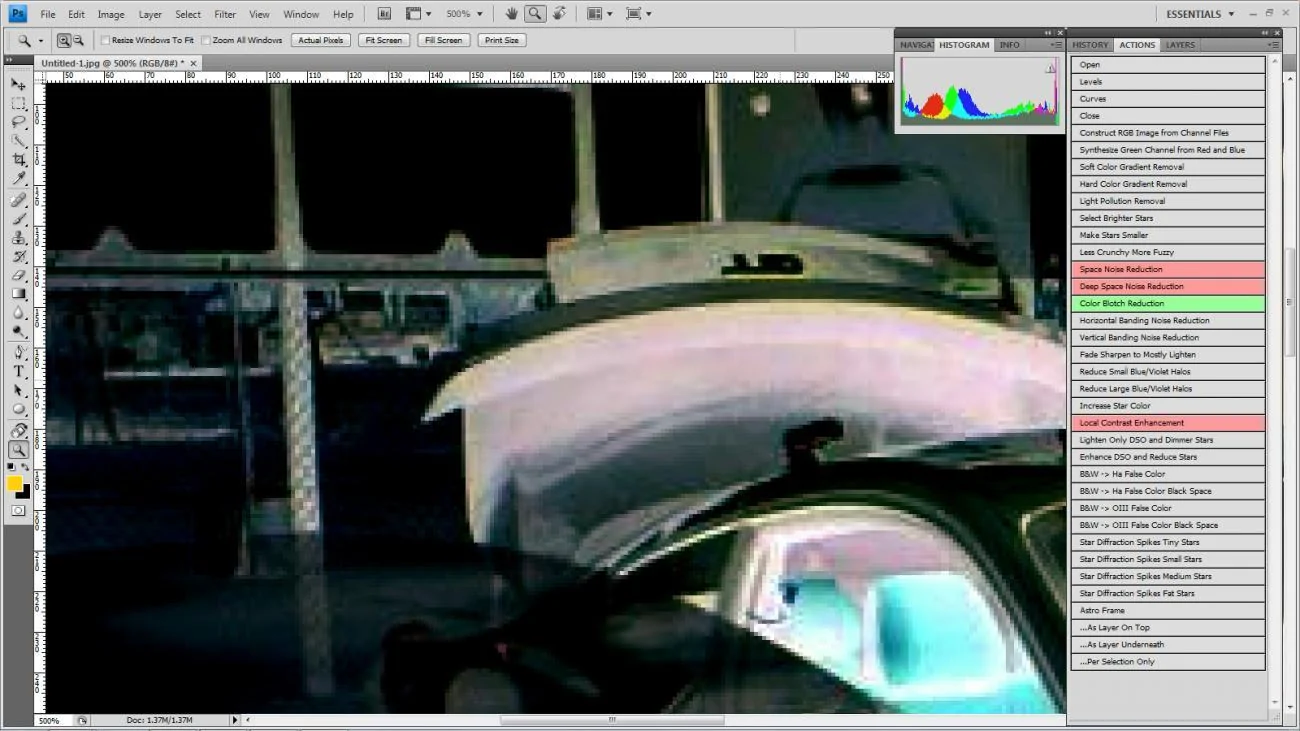Click the Fit Screen button
The image size is (1300, 731).
383,40
